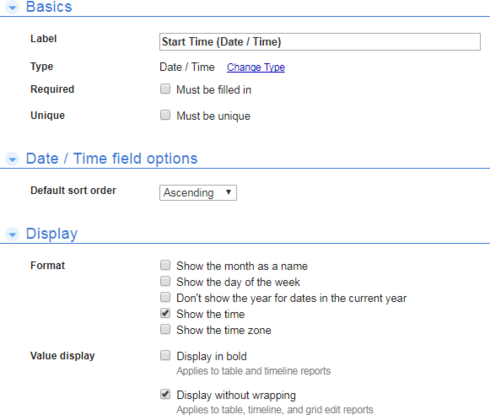Click the Change Type link
The width and height of the screenshot is (490, 415).
pyautogui.click(x=256, y=67)
